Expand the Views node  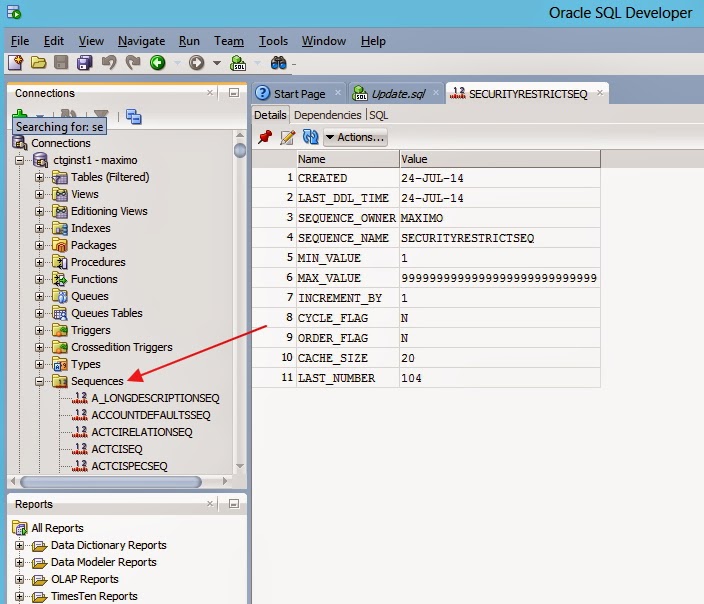[x=40, y=194]
